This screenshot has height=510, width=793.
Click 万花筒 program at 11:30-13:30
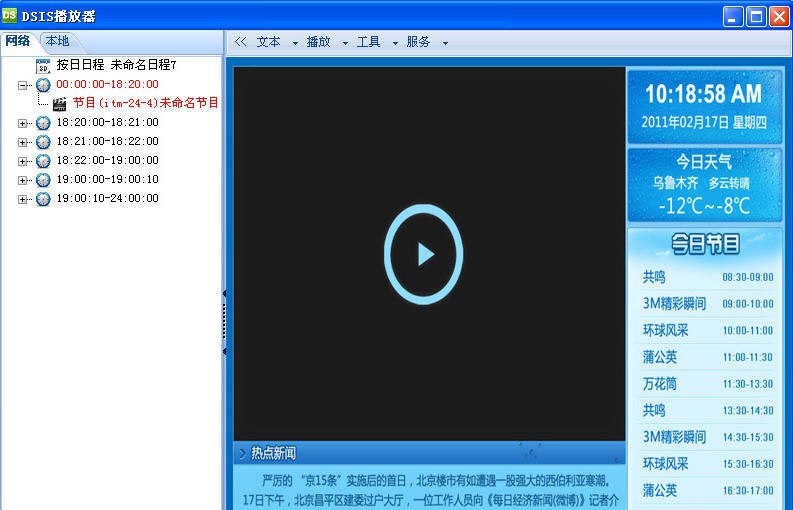point(707,384)
